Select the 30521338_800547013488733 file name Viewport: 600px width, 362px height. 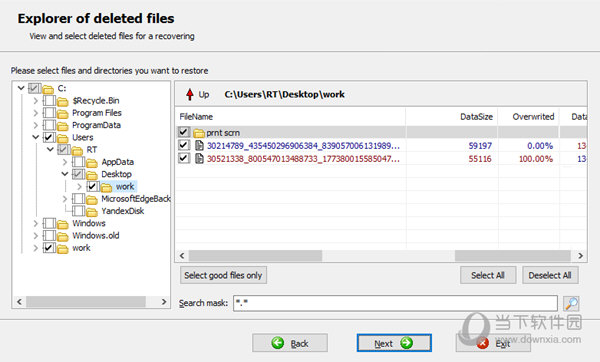[303, 158]
